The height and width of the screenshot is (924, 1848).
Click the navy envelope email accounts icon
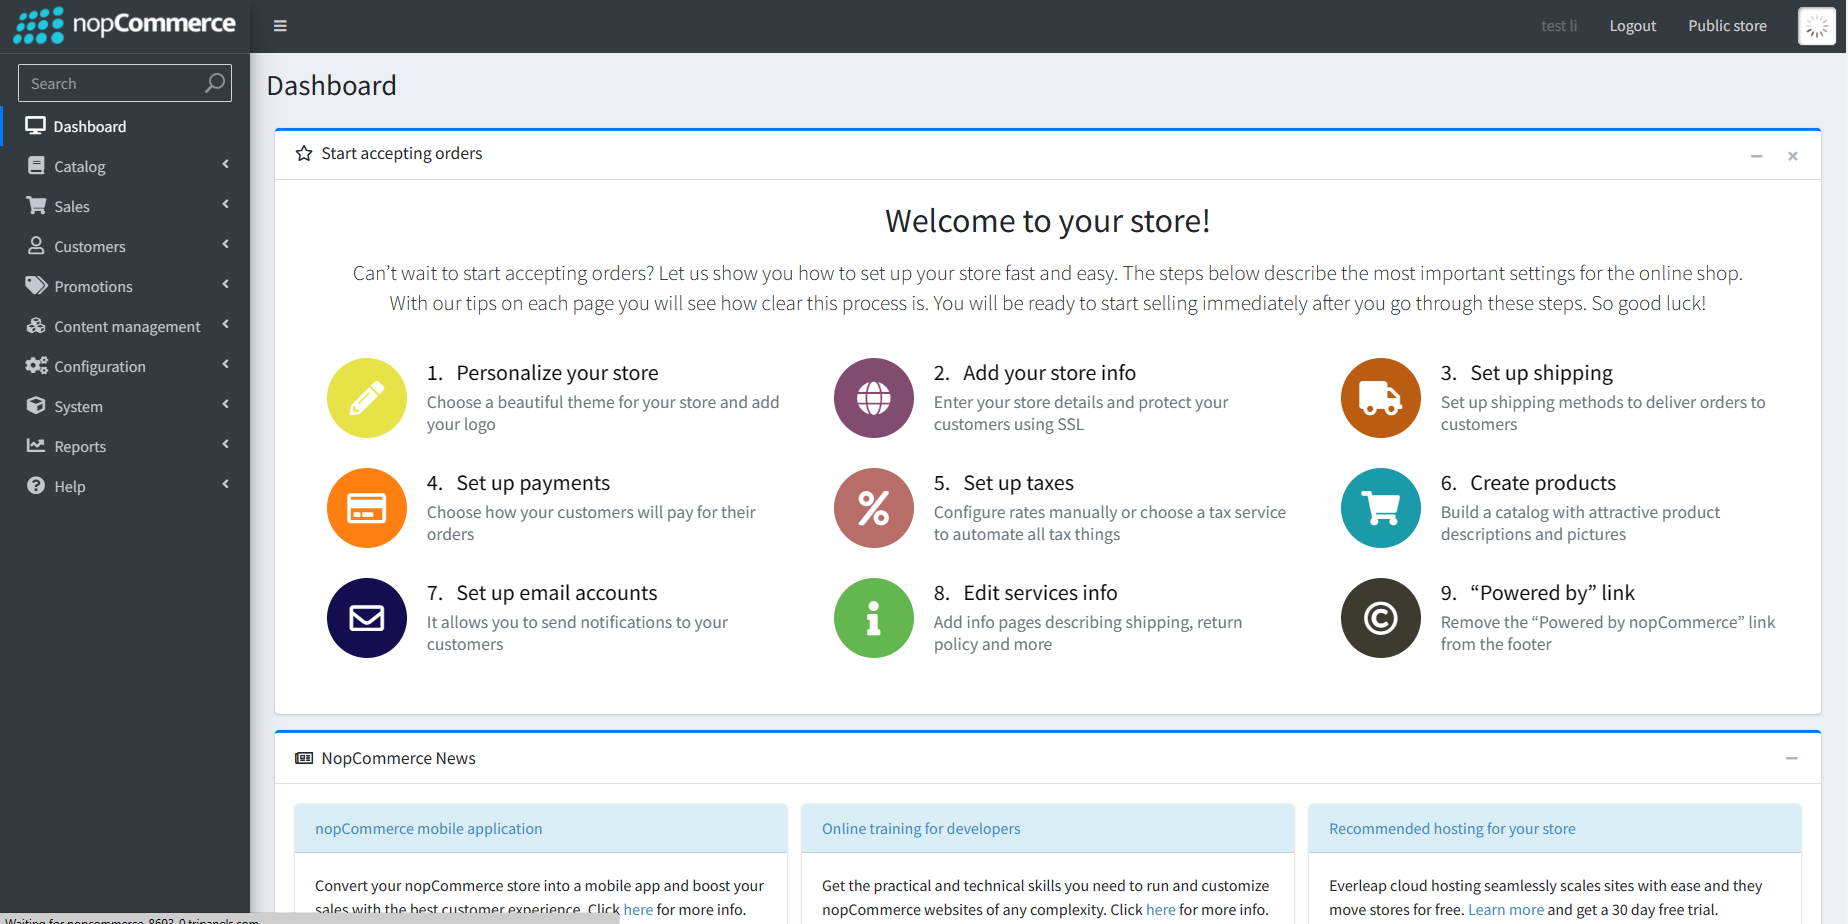(x=367, y=618)
